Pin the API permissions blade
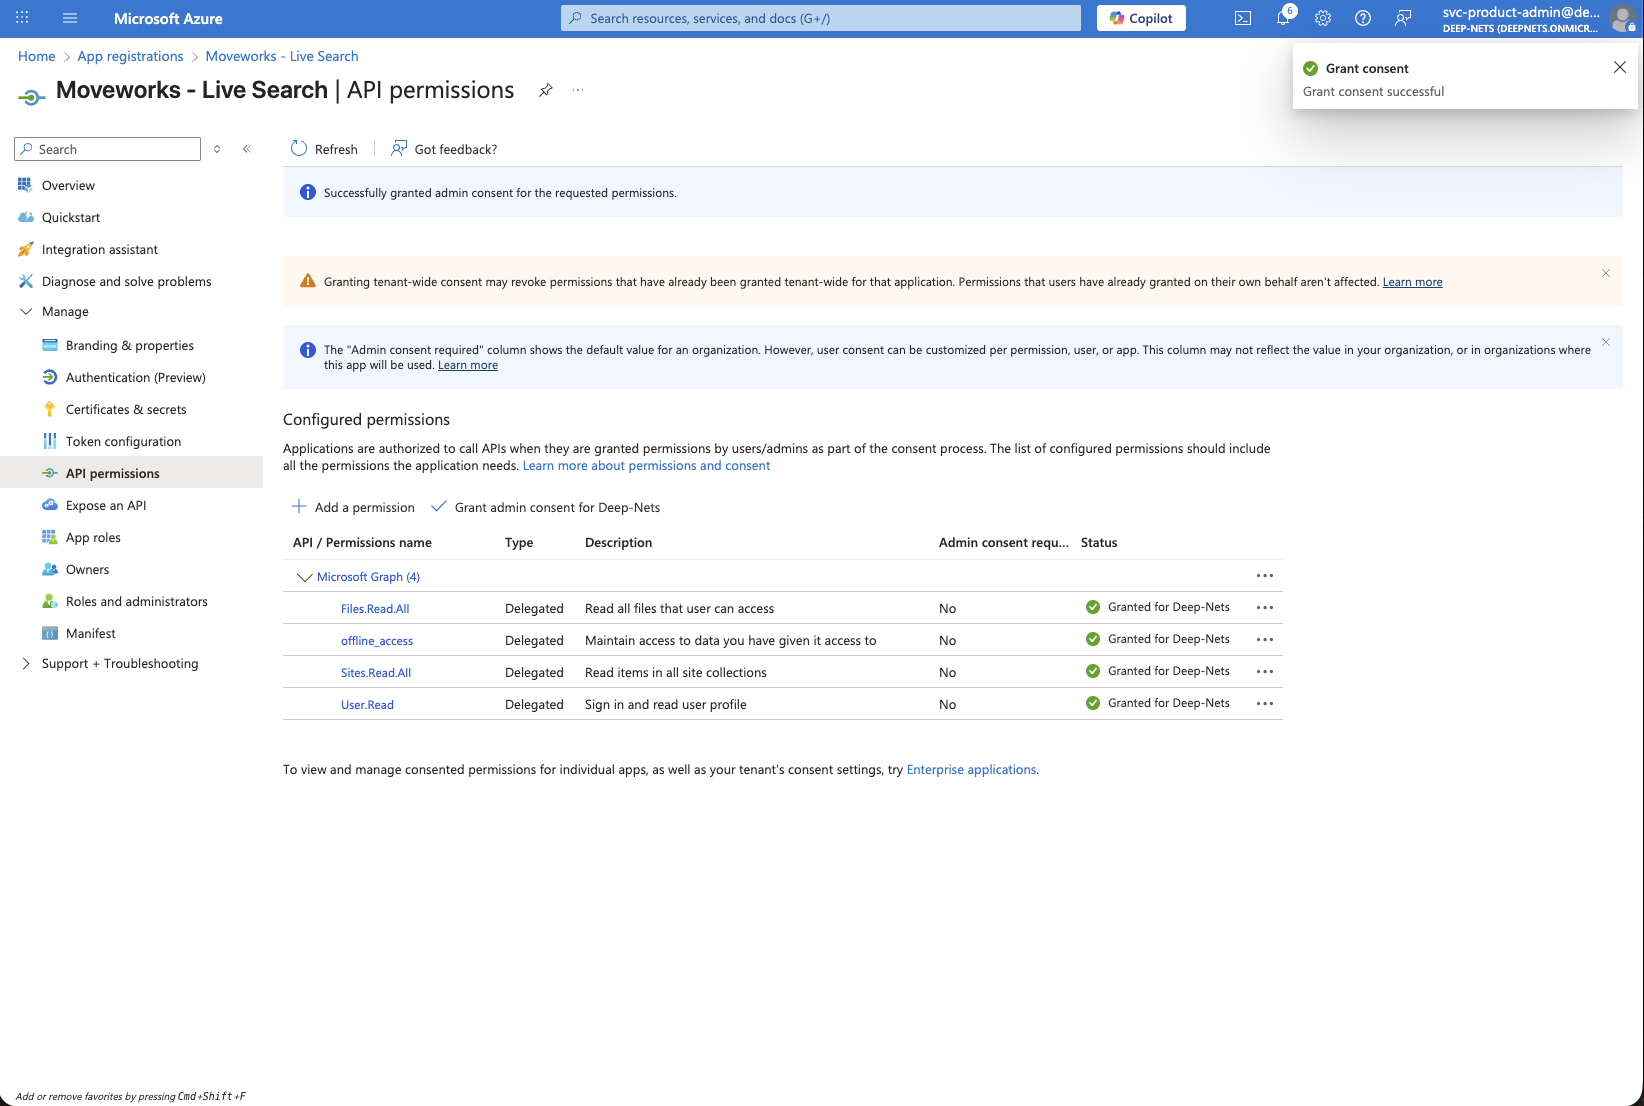The height and width of the screenshot is (1106, 1644). coord(546,90)
